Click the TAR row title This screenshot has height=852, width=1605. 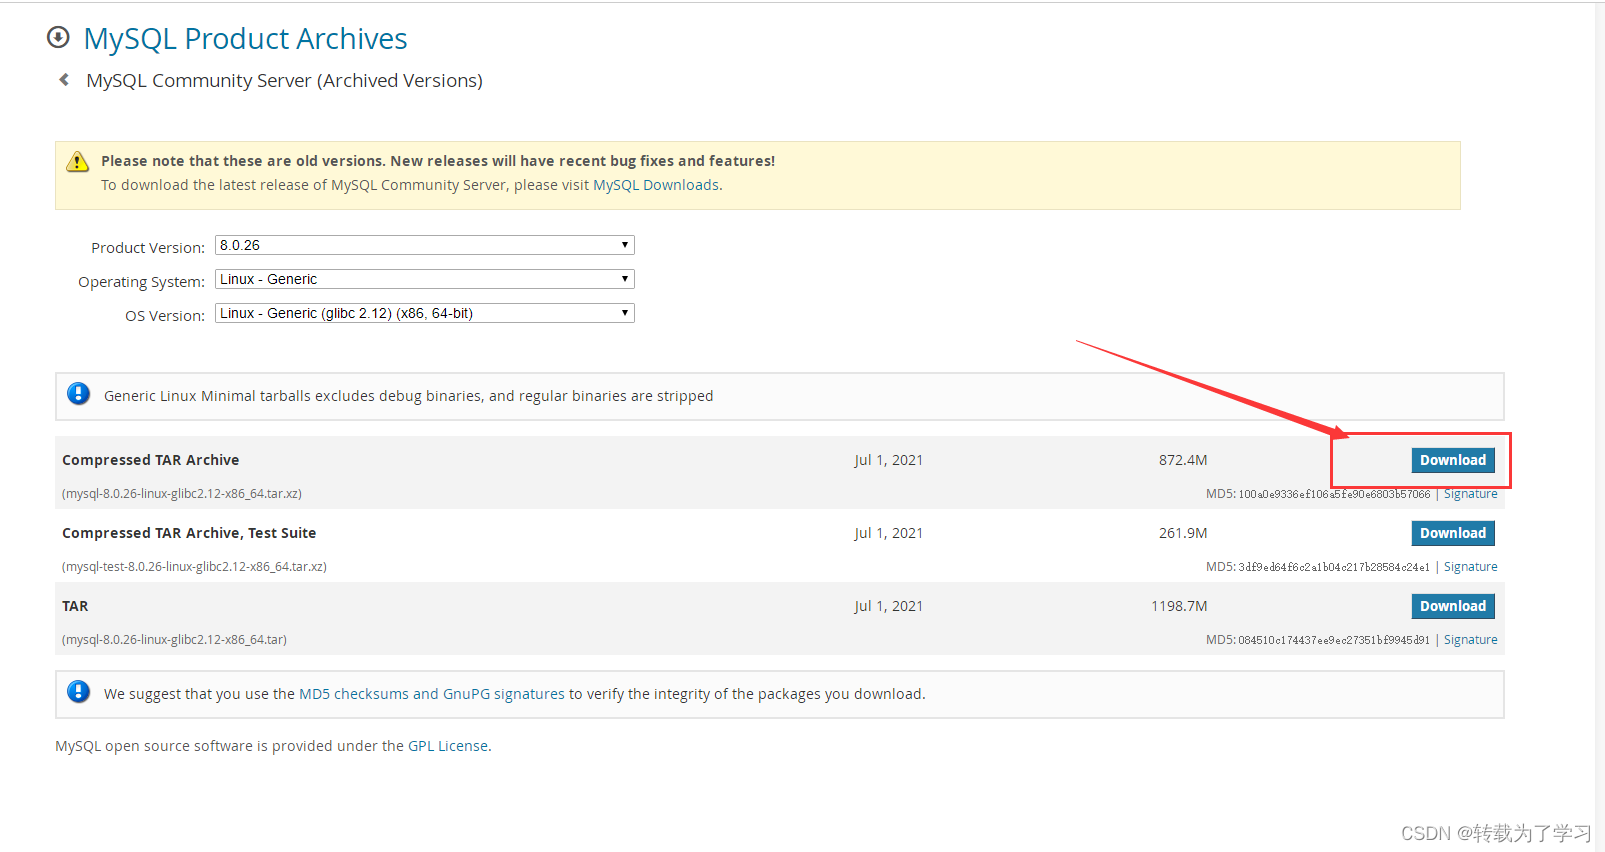tap(75, 606)
